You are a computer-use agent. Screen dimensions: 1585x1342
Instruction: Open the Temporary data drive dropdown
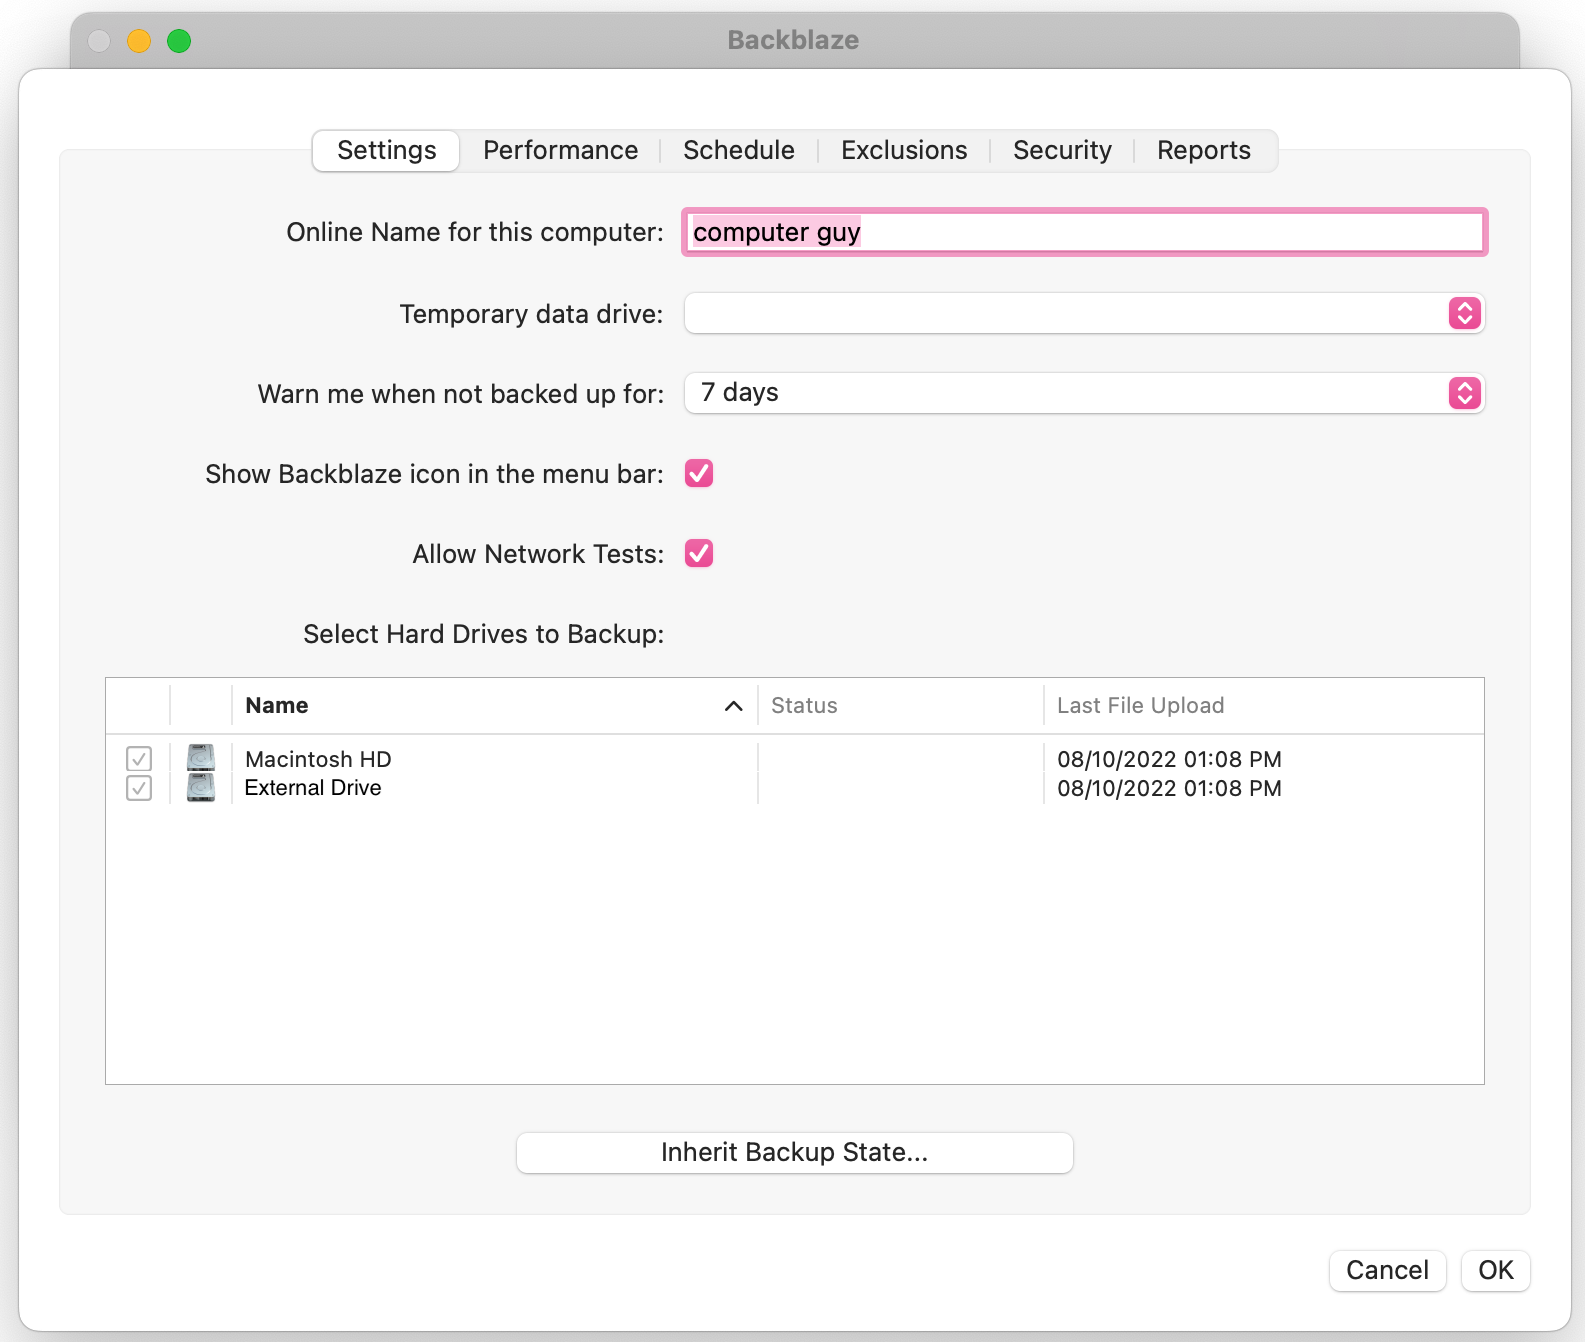[x=1084, y=313]
